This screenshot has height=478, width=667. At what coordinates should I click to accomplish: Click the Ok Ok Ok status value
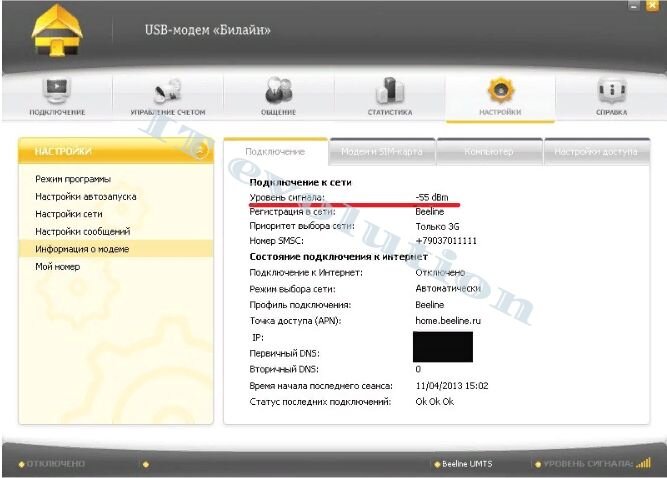435,401
